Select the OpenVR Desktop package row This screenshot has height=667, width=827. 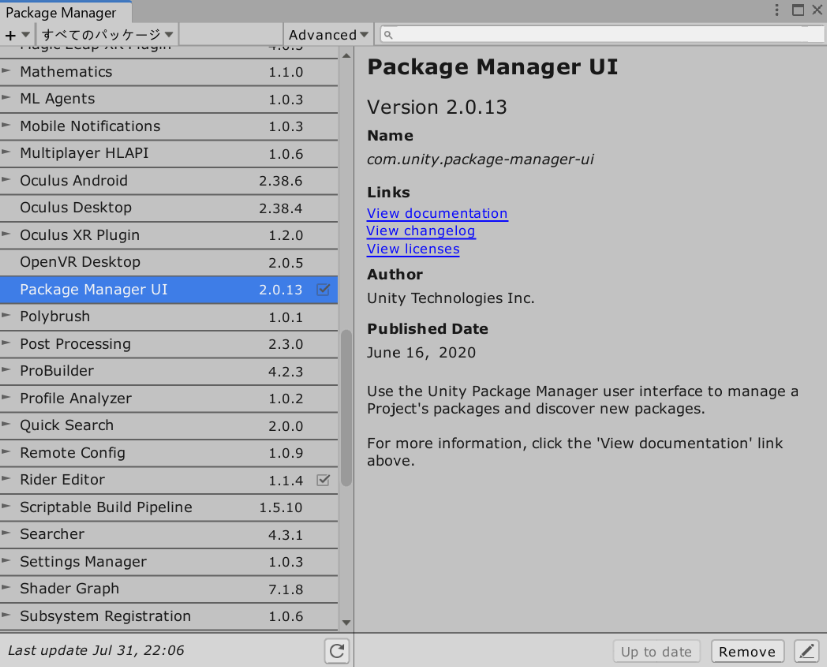point(169,262)
